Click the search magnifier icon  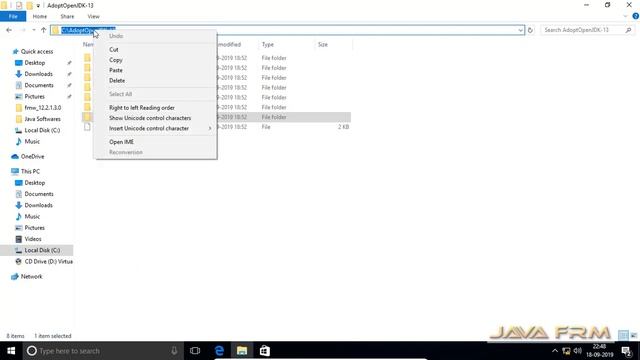[629, 30]
